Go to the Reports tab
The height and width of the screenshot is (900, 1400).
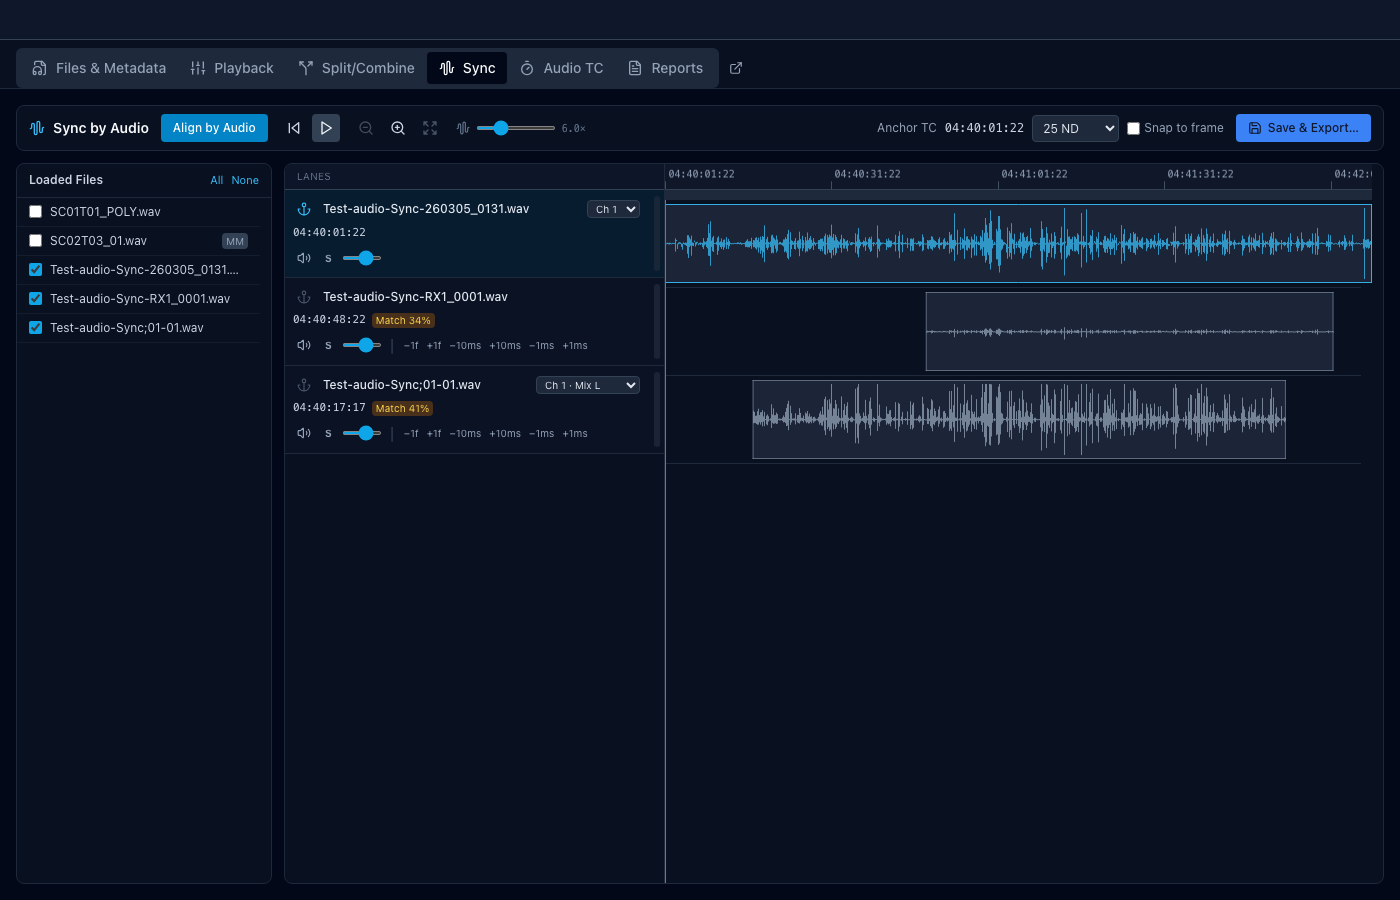[x=665, y=68]
